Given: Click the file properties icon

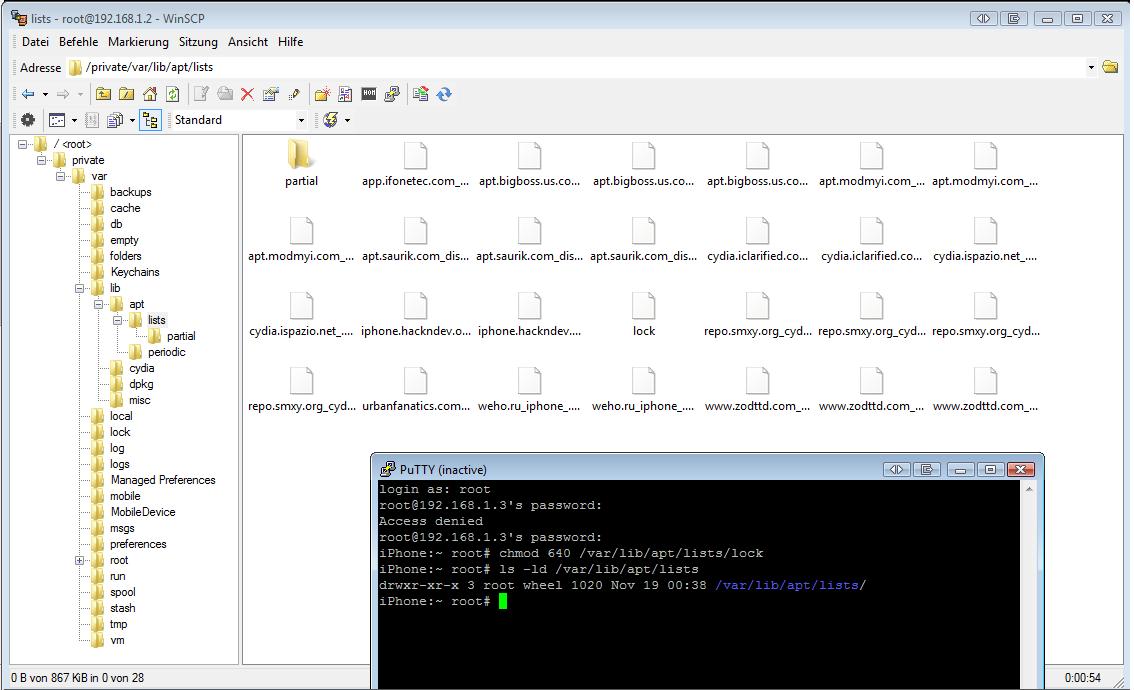Looking at the screenshot, I should coord(270,94).
